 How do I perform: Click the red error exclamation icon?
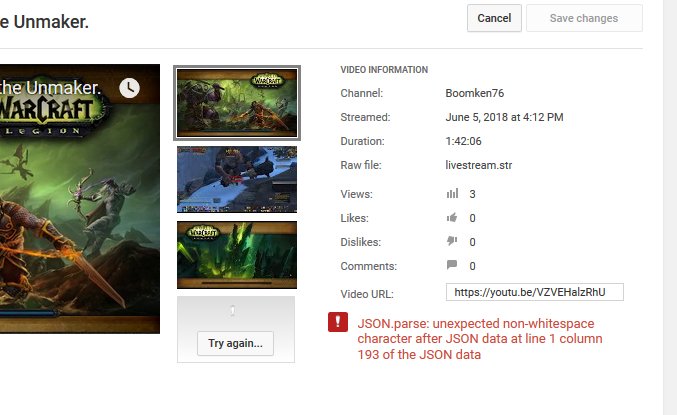coord(338,322)
